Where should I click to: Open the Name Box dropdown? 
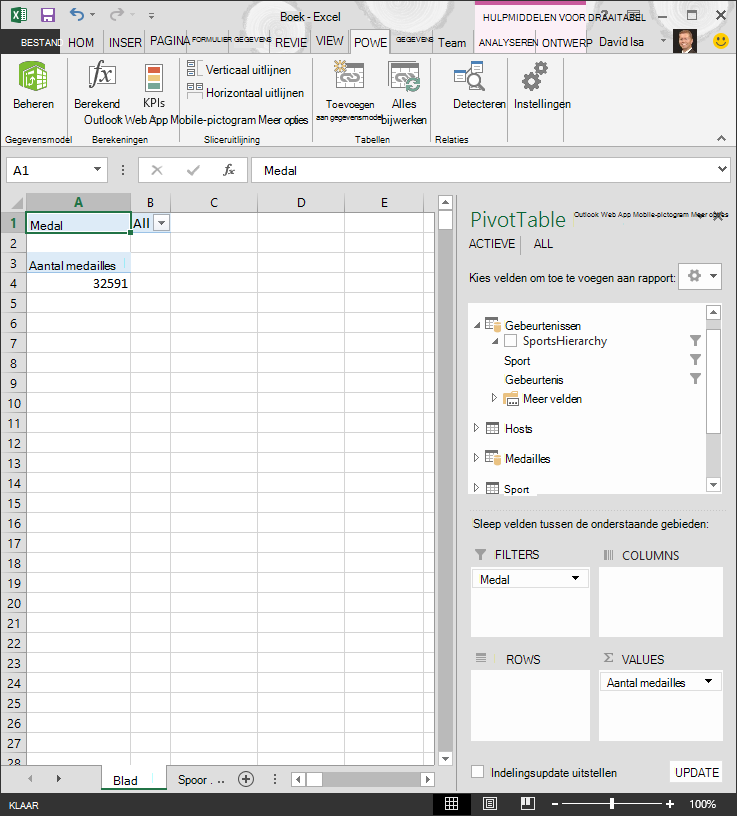(x=97, y=170)
